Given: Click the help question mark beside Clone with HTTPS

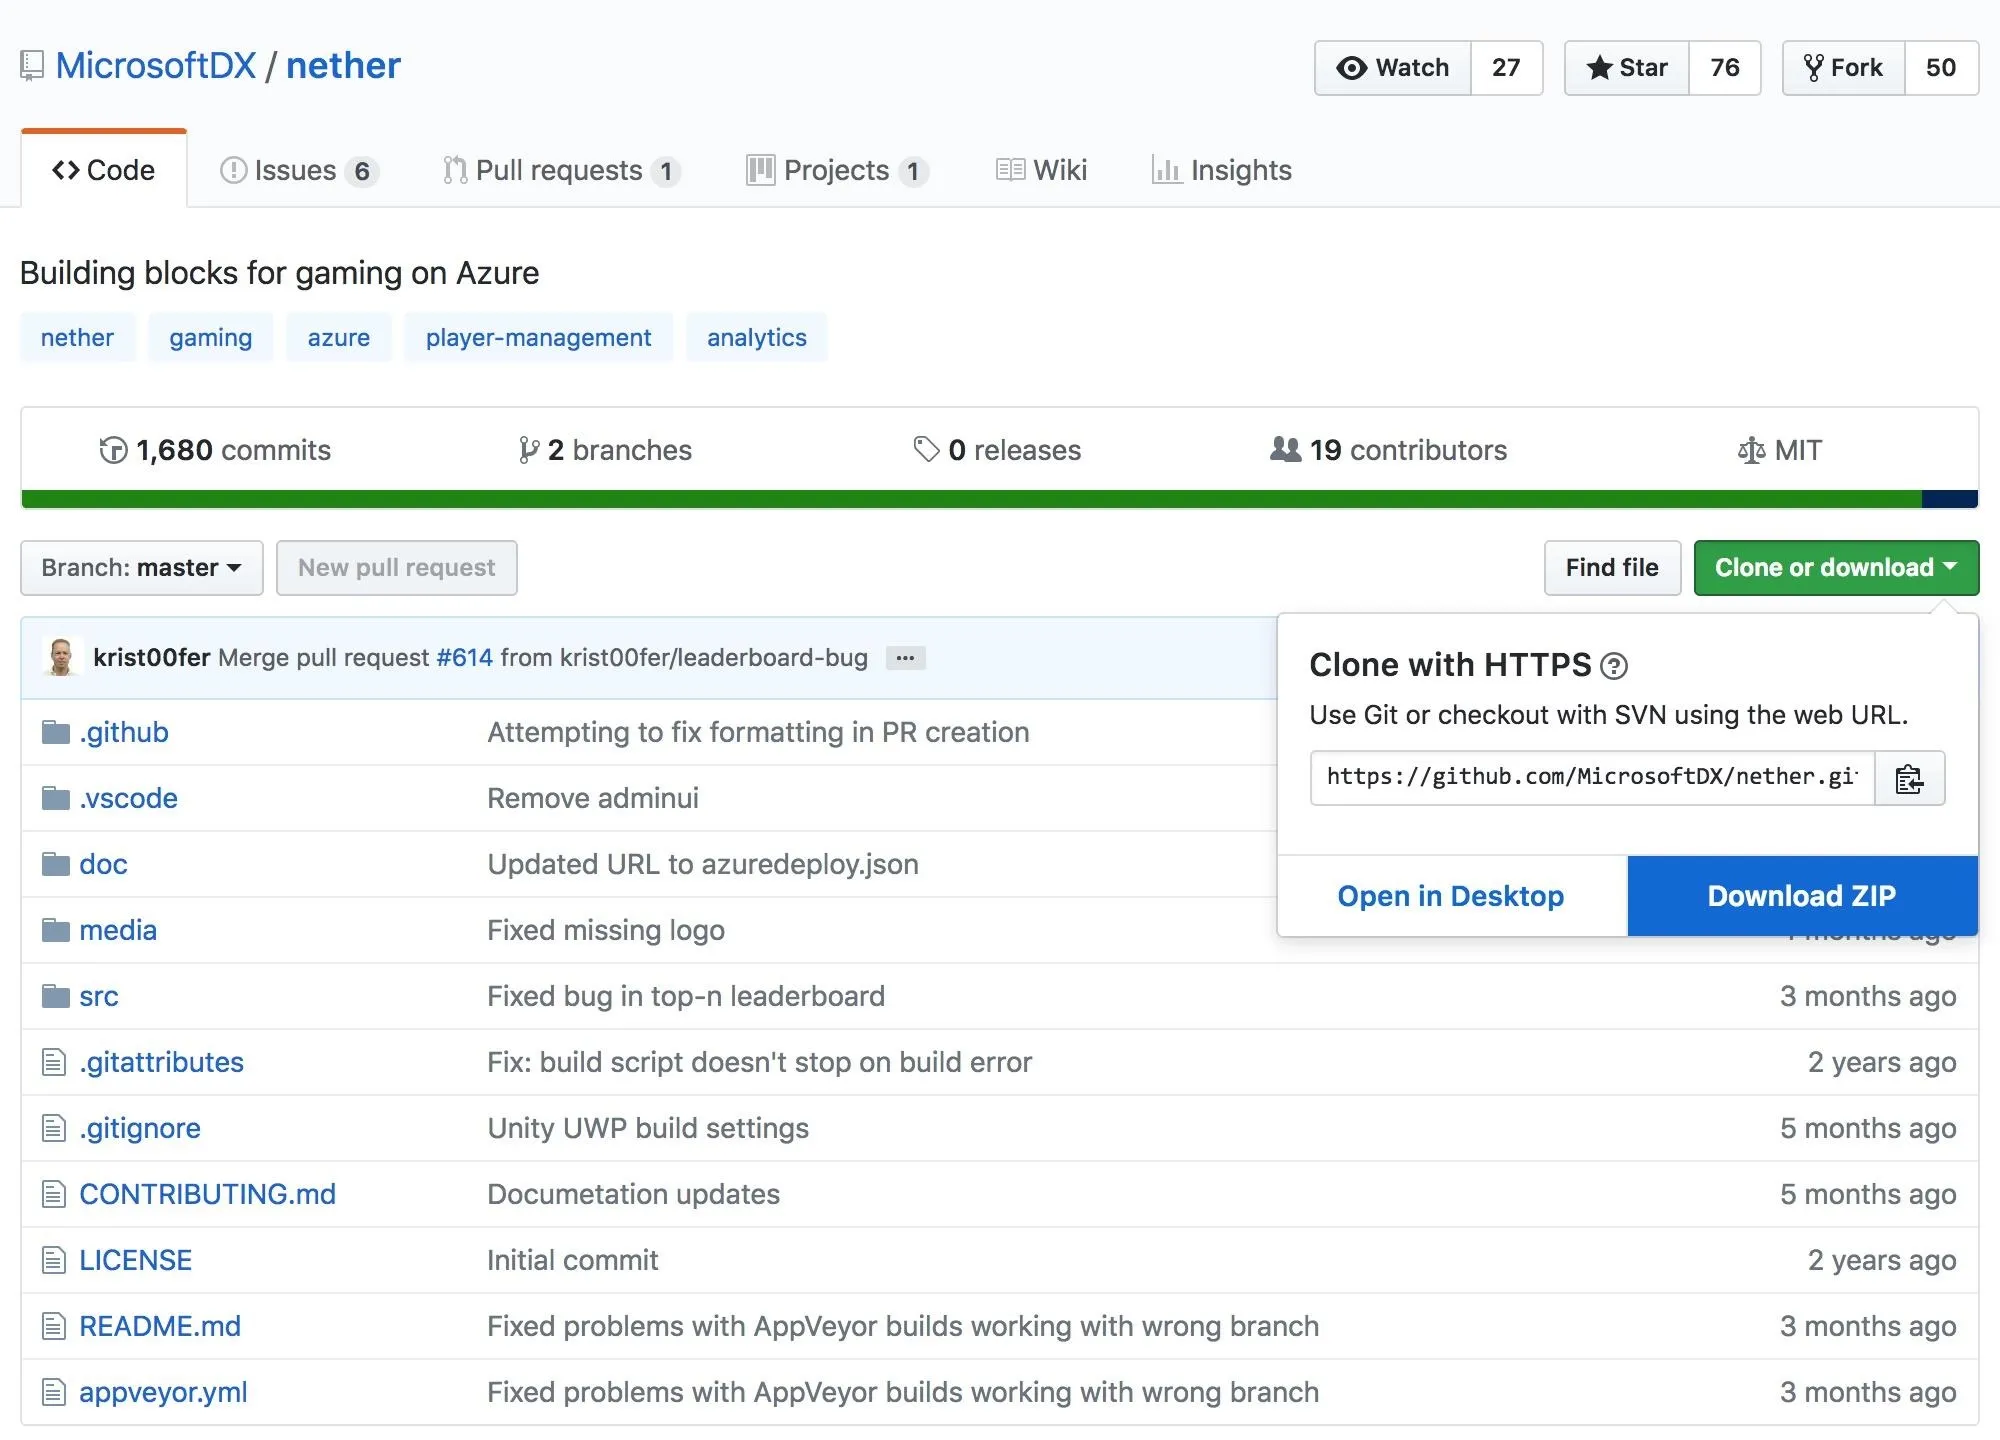Looking at the screenshot, I should tap(1614, 666).
